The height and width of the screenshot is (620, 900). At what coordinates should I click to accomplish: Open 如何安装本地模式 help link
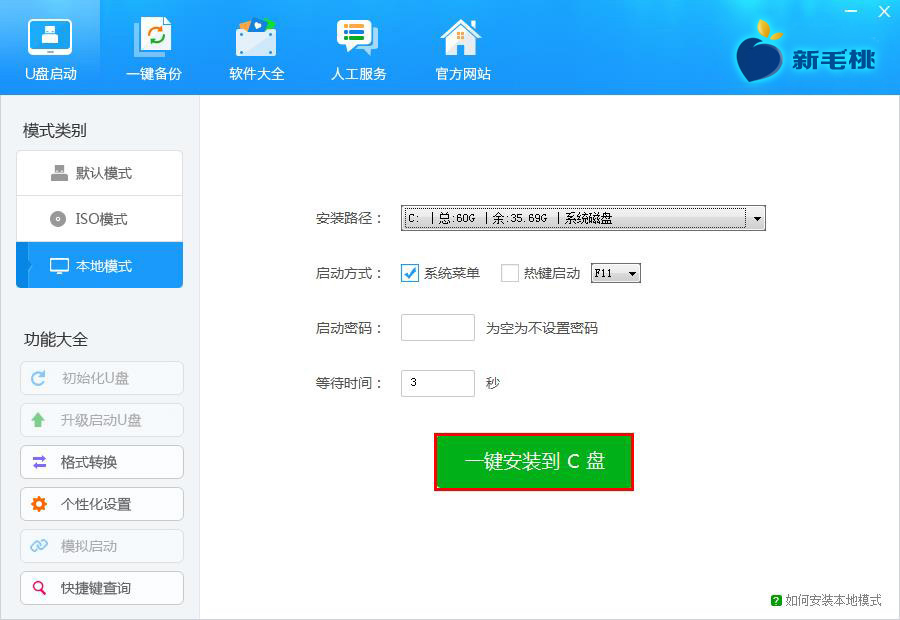click(833, 600)
